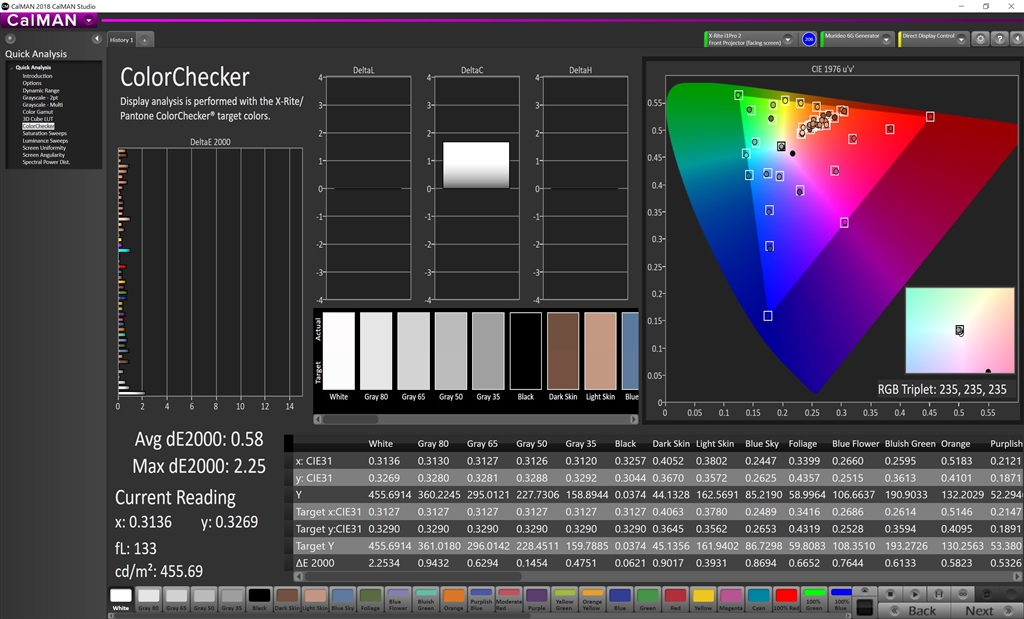Select the 100% Red patch in bottom strip

[x=786, y=599]
